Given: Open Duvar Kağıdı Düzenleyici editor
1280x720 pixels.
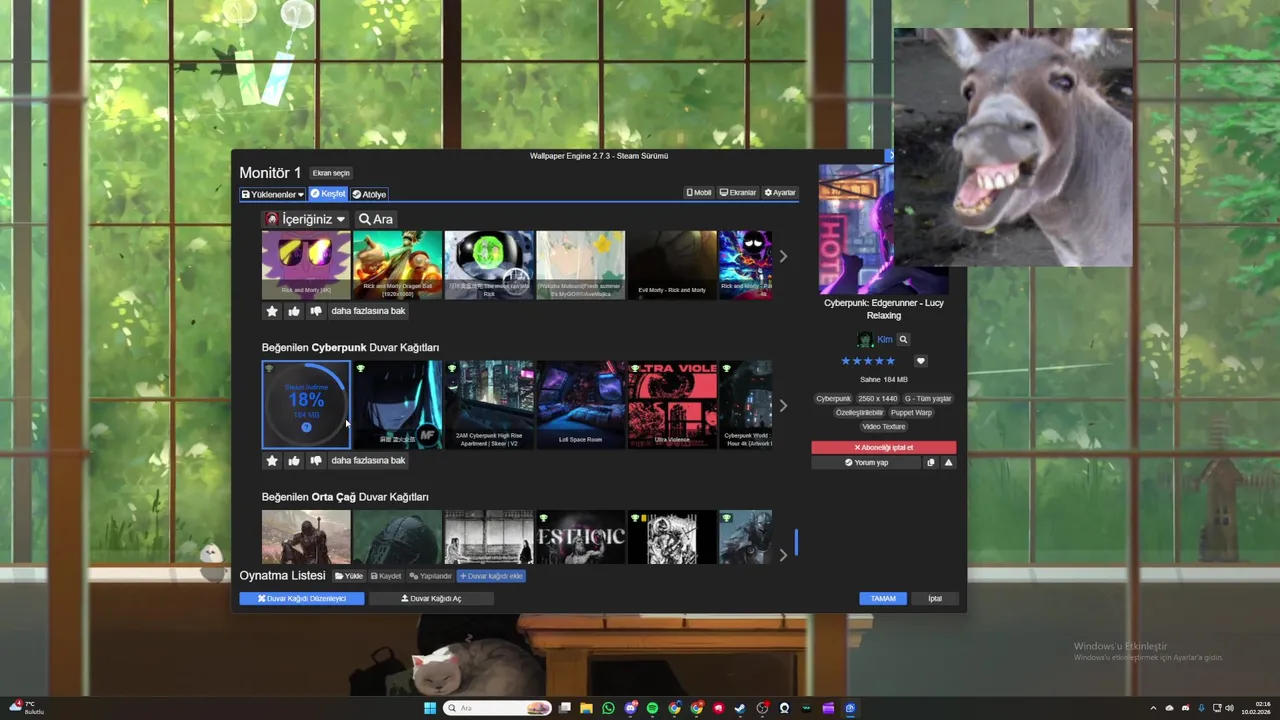Looking at the screenshot, I should click(302, 598).
